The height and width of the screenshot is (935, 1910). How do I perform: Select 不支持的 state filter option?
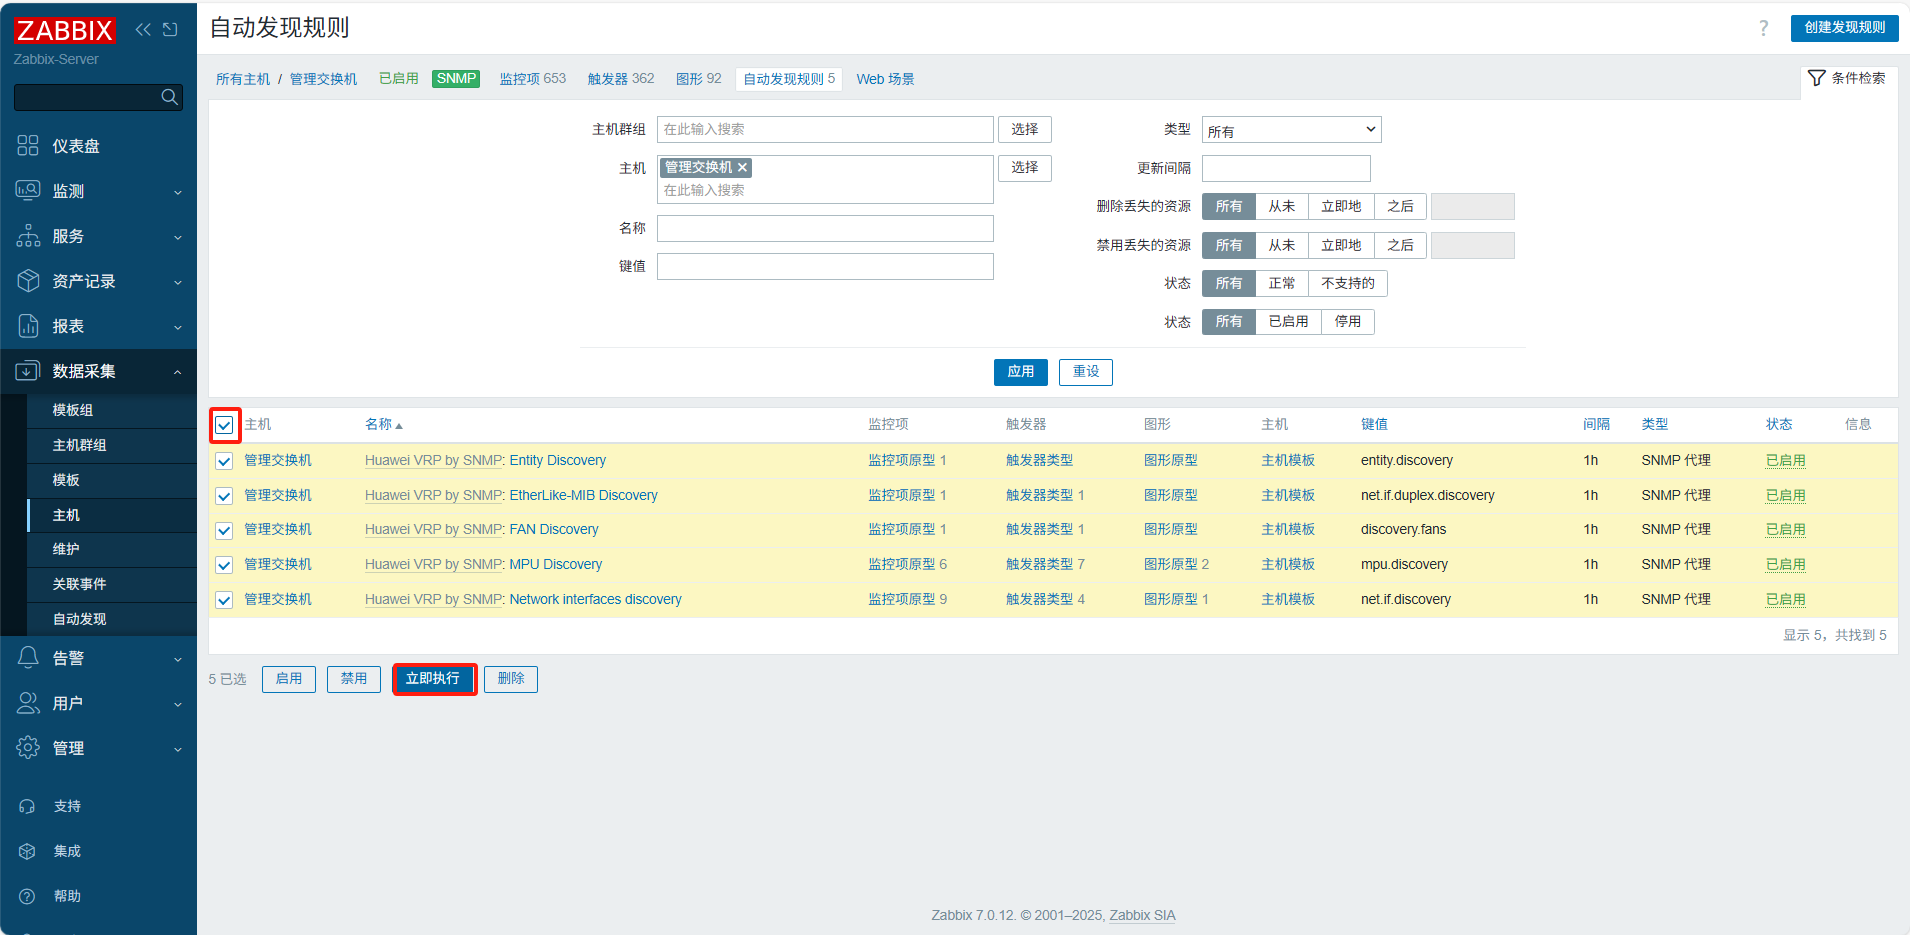pyautogui.click(x=1347, y=284)
